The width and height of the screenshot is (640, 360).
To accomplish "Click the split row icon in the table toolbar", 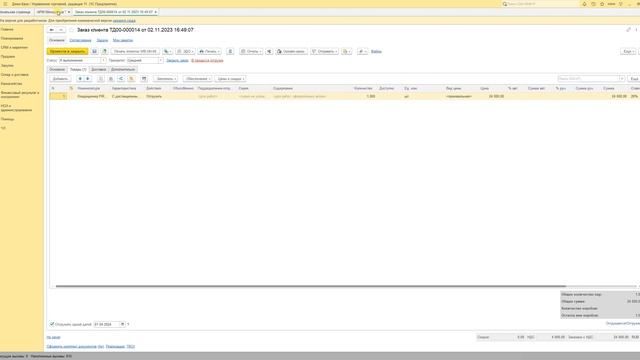I will [x=121, y=79].
